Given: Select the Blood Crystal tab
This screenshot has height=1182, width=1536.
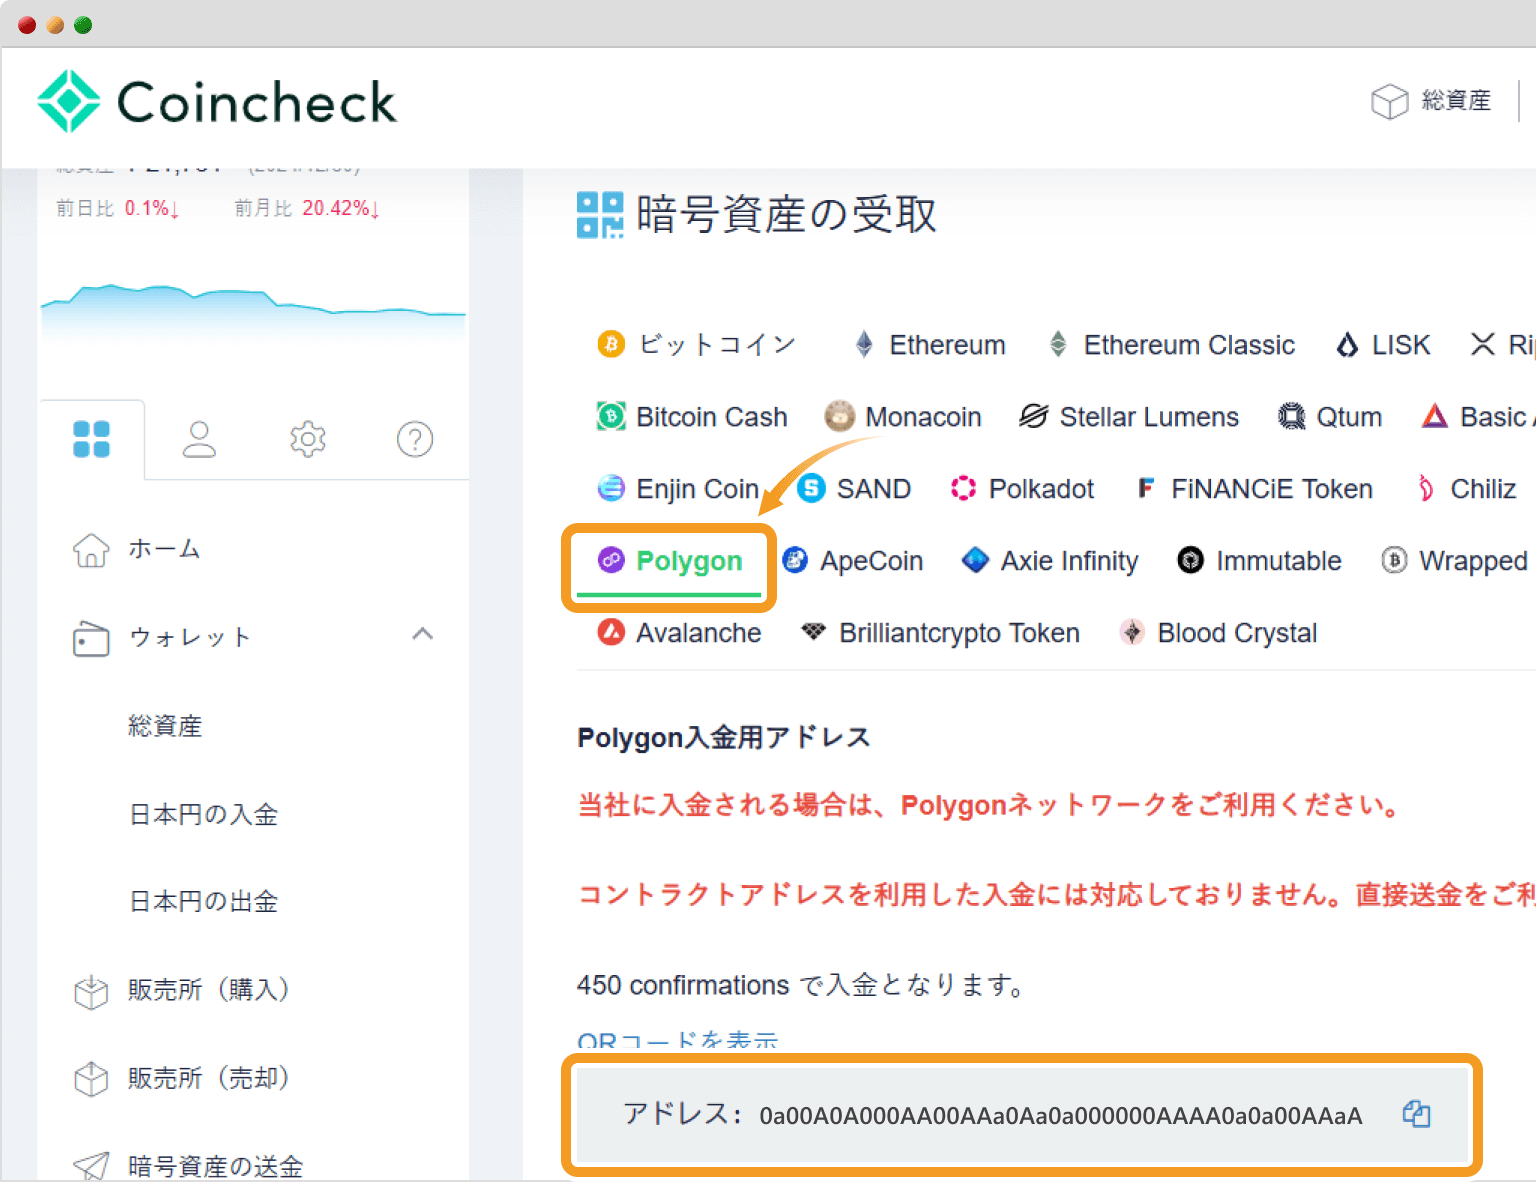Looking at the screenshot, I should pyautogui.click(x=1218, y=633).
